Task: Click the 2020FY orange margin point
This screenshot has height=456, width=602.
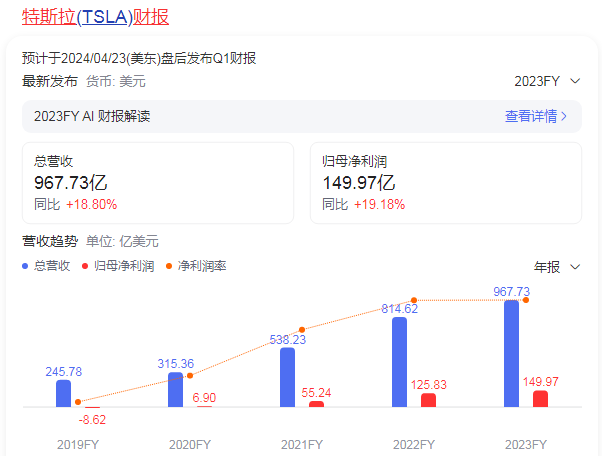Action: [190, 375]
